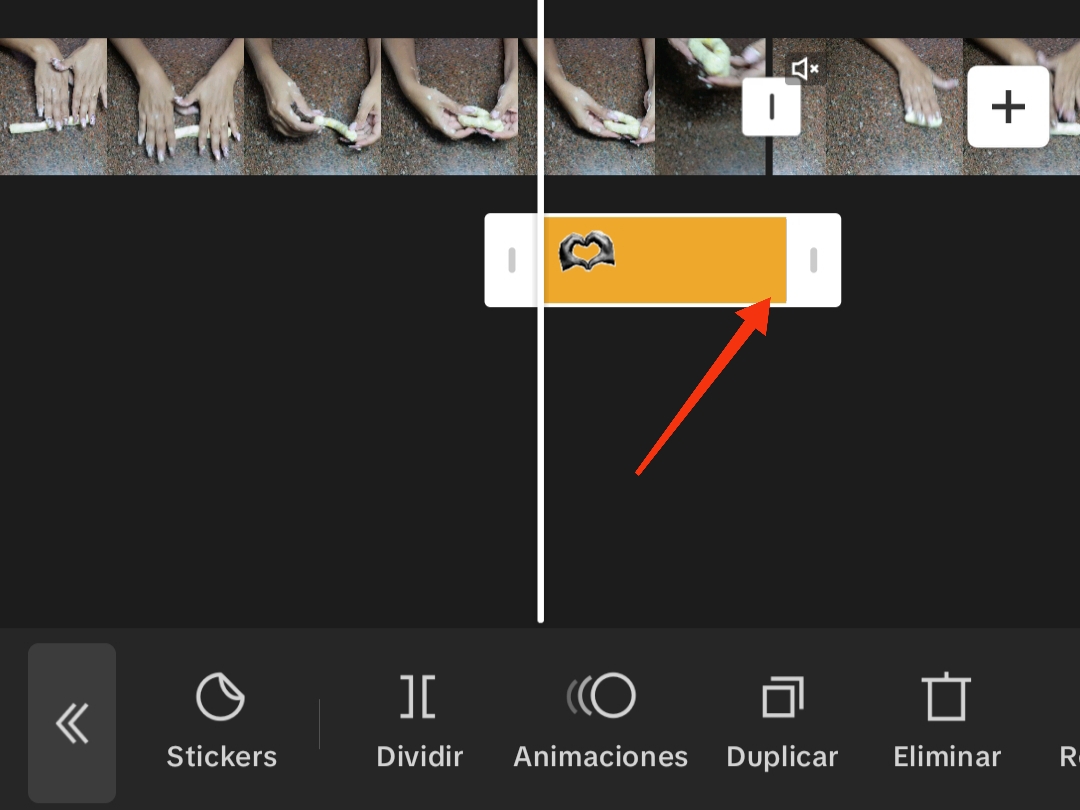
Task: Open the transition button between clips
Action: pyautogui.click(x=771, y=107)
